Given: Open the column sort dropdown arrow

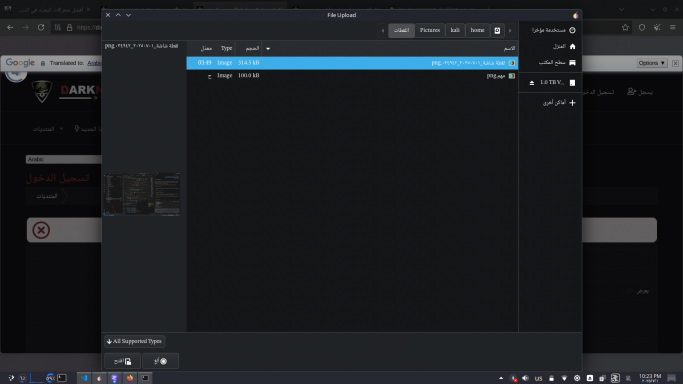Looking at the screenshot, I should coord(268,49).
